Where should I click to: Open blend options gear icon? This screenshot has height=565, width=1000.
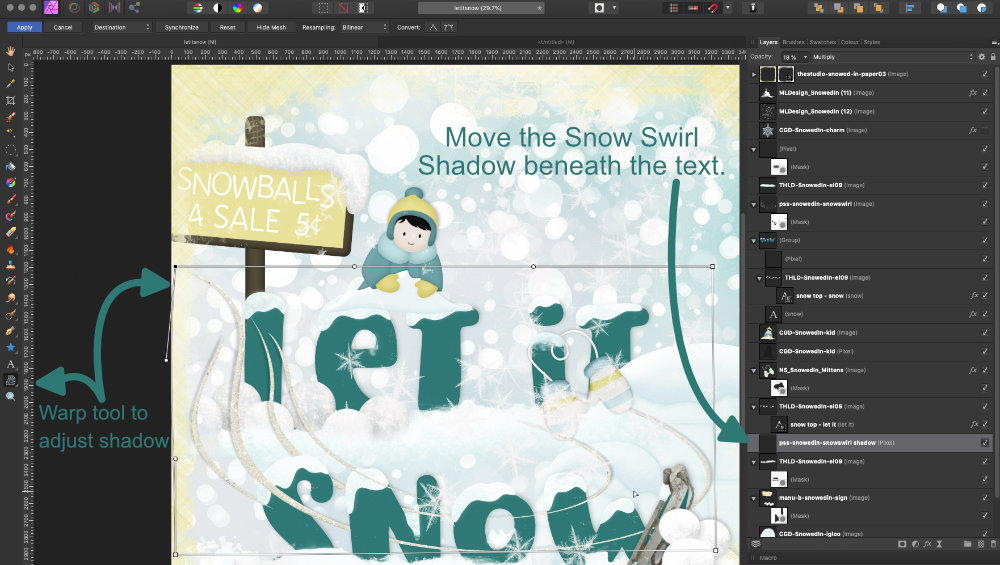[x=982, y=57]
